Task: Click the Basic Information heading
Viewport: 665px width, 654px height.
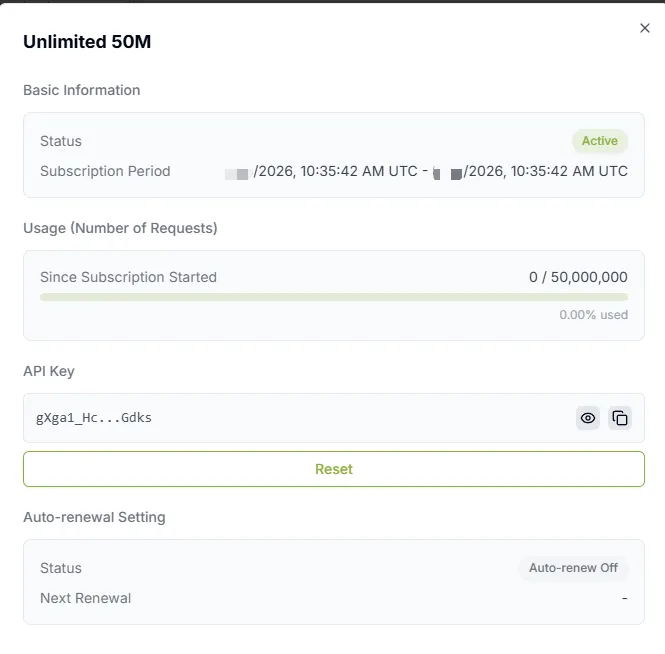Action: 81,90
